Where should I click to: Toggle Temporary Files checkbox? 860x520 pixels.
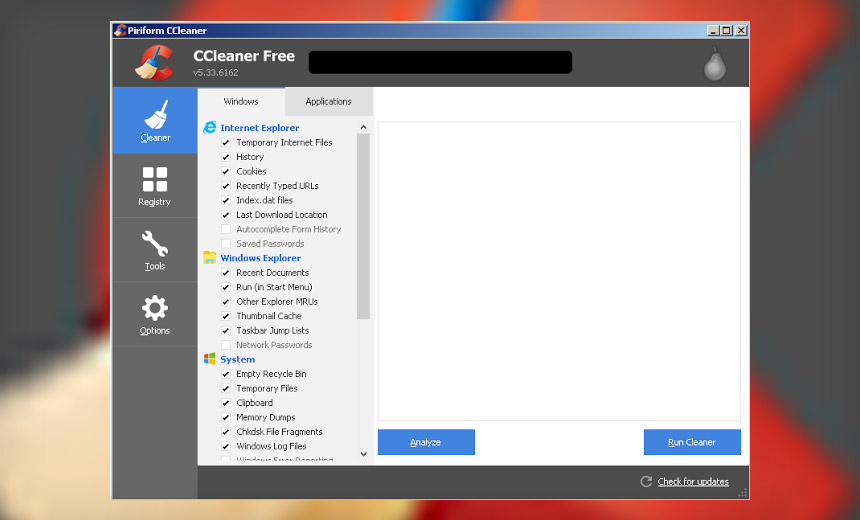coord(225,388)
